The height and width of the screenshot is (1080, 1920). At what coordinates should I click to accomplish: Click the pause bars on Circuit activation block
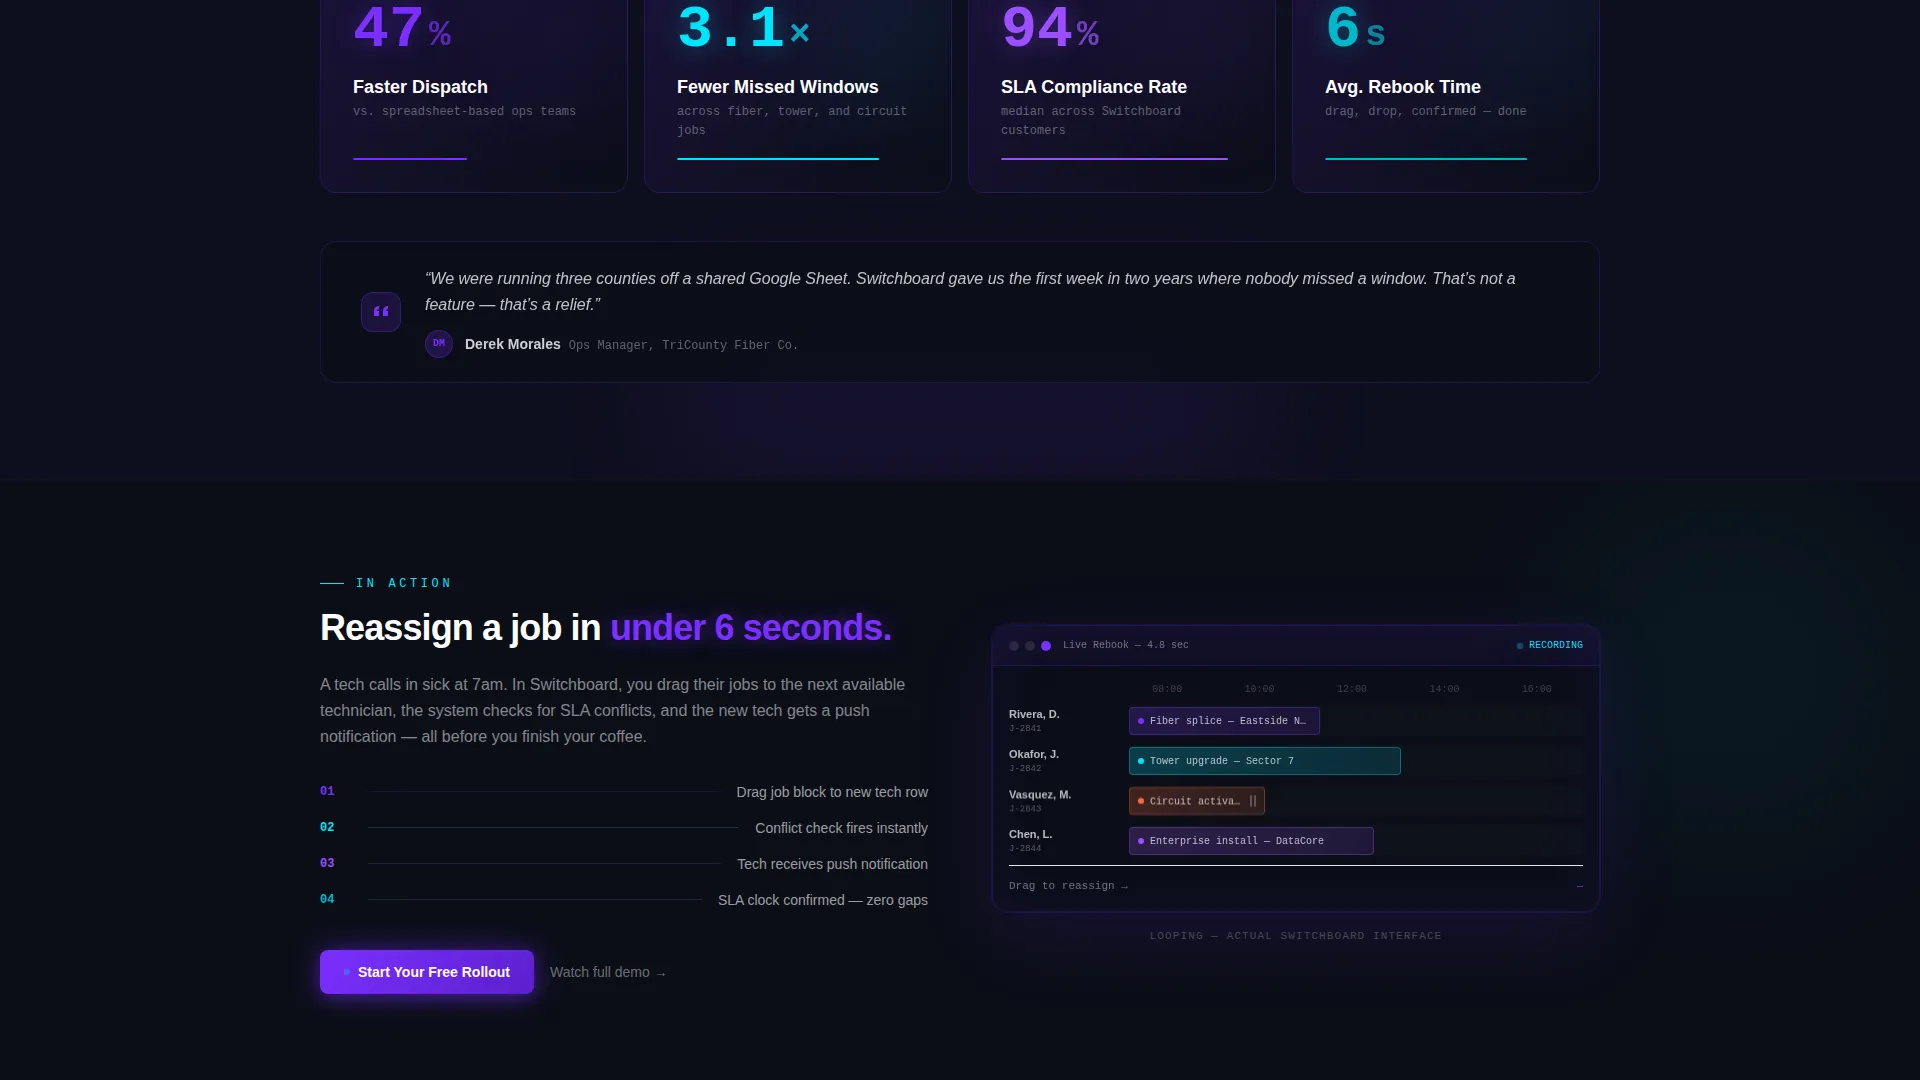coord(1253,801)
